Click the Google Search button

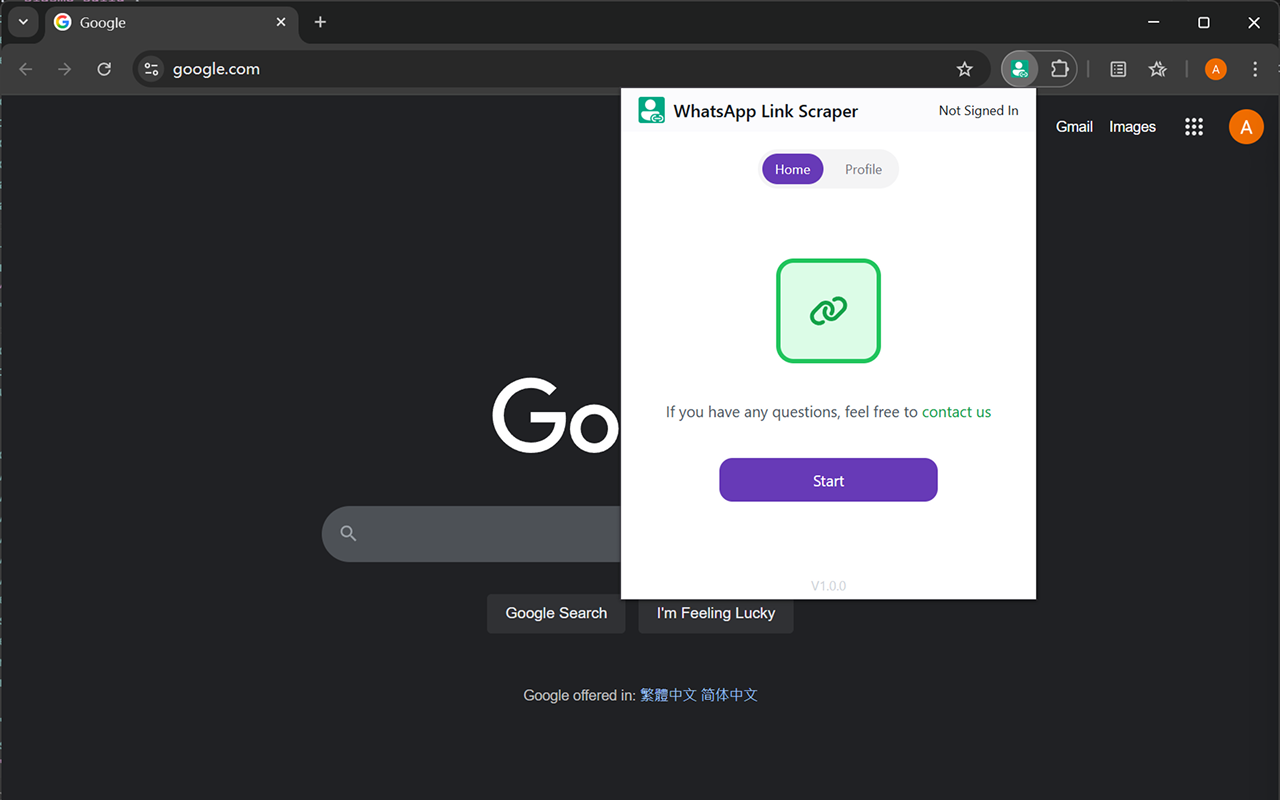pyautogui.click(x=556, y=613)
